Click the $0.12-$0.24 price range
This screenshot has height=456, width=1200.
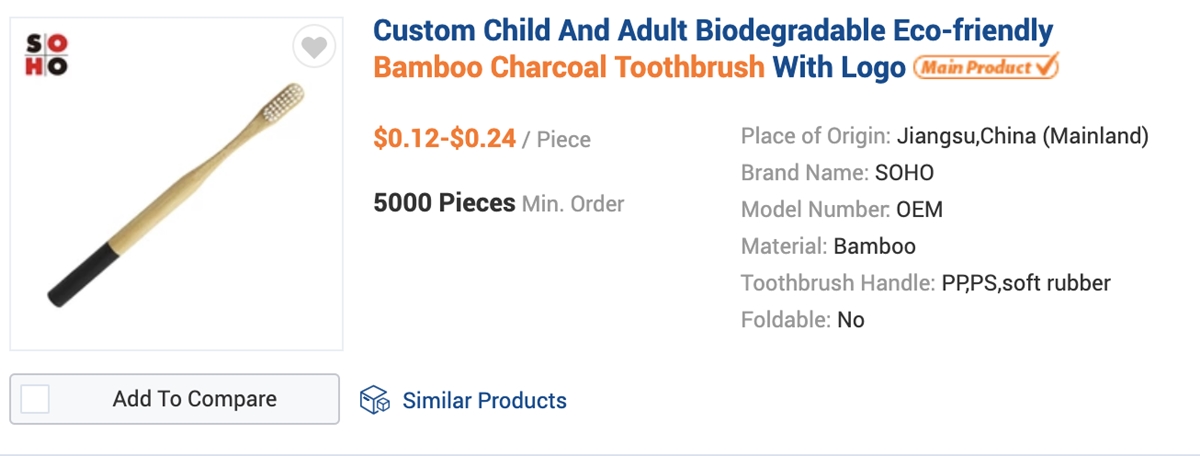point(445,139)
